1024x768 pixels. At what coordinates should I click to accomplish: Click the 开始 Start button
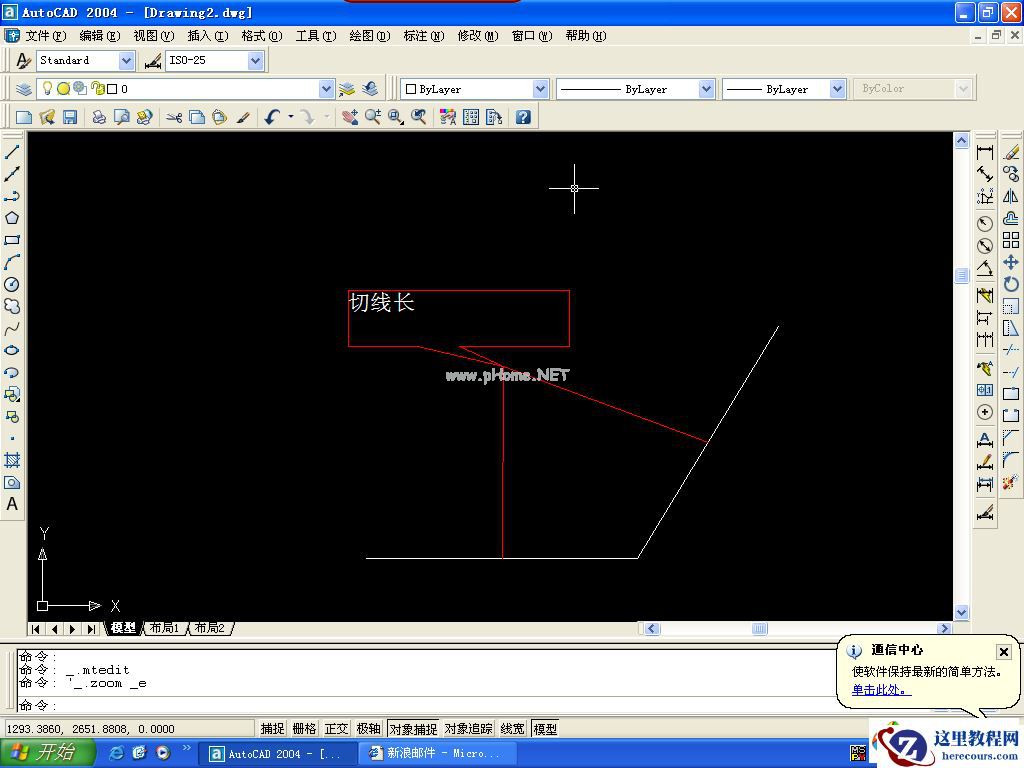click(x=47, y=753)
